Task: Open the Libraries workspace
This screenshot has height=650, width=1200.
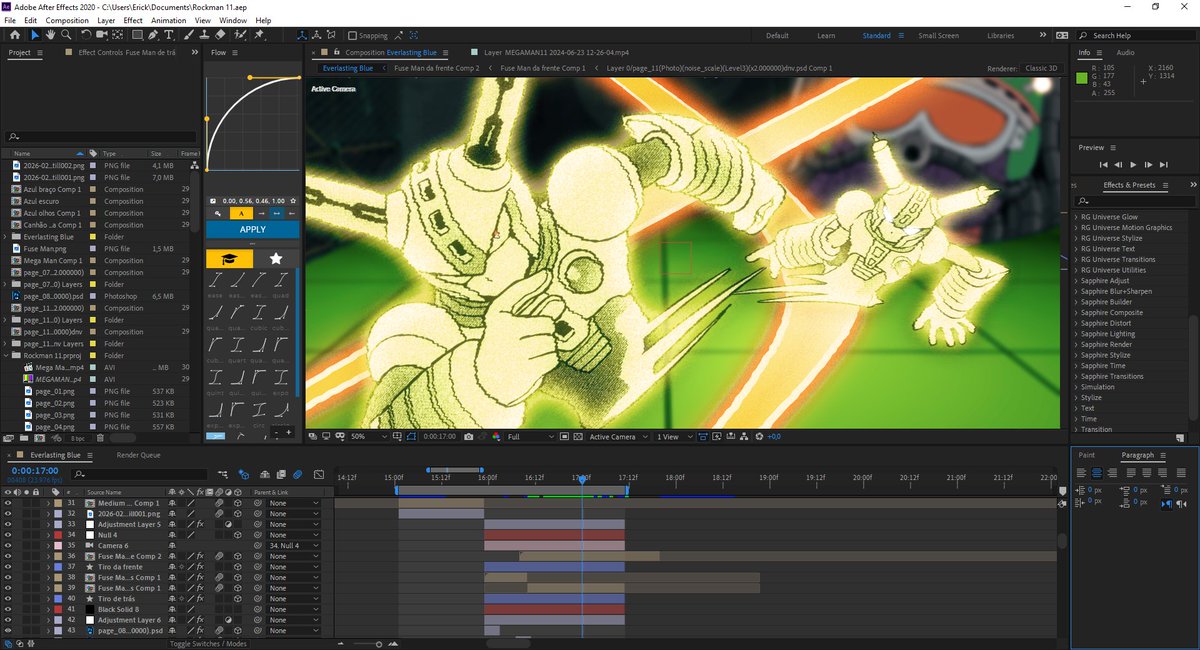Action: tap(1000, 35)
